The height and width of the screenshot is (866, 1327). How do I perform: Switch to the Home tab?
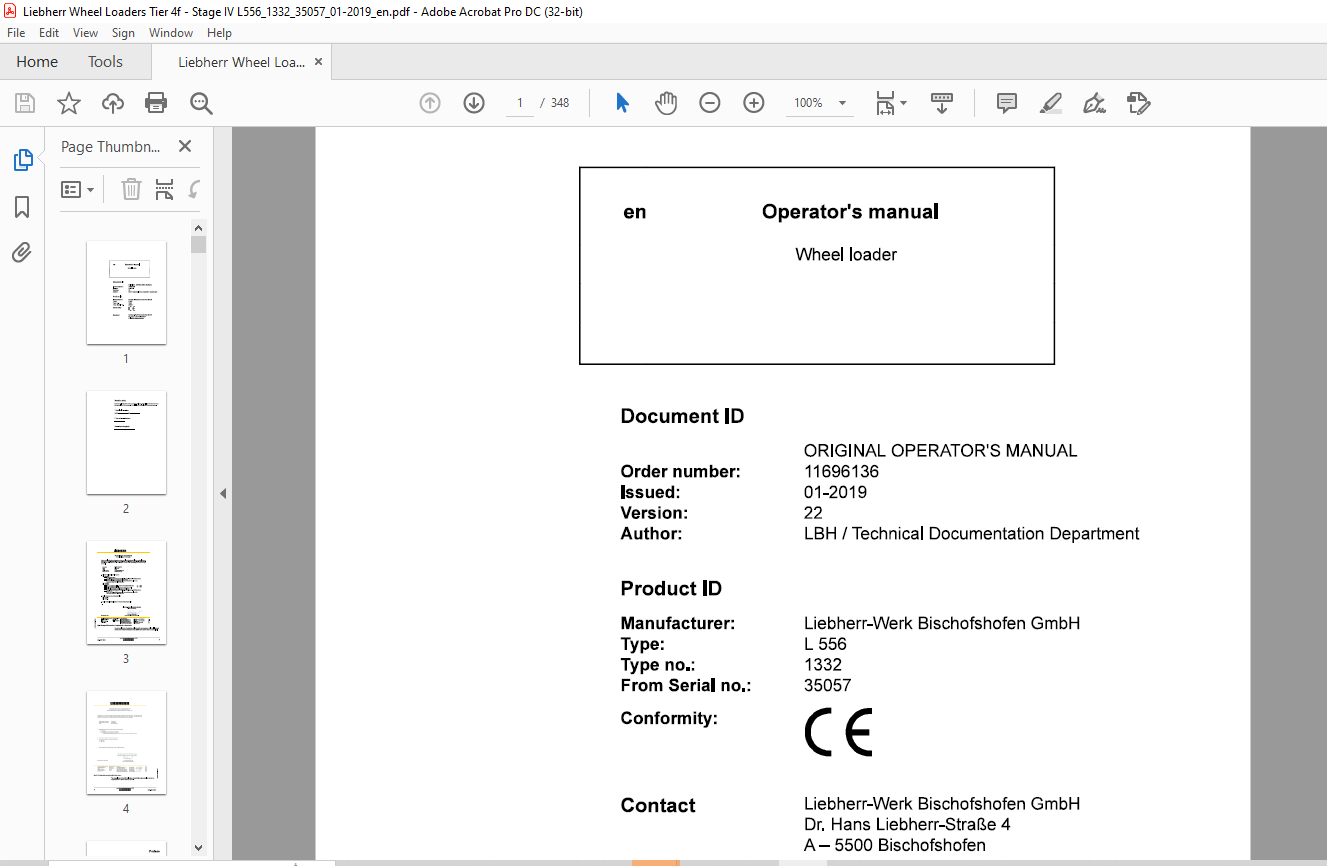[x=37, y=62]
